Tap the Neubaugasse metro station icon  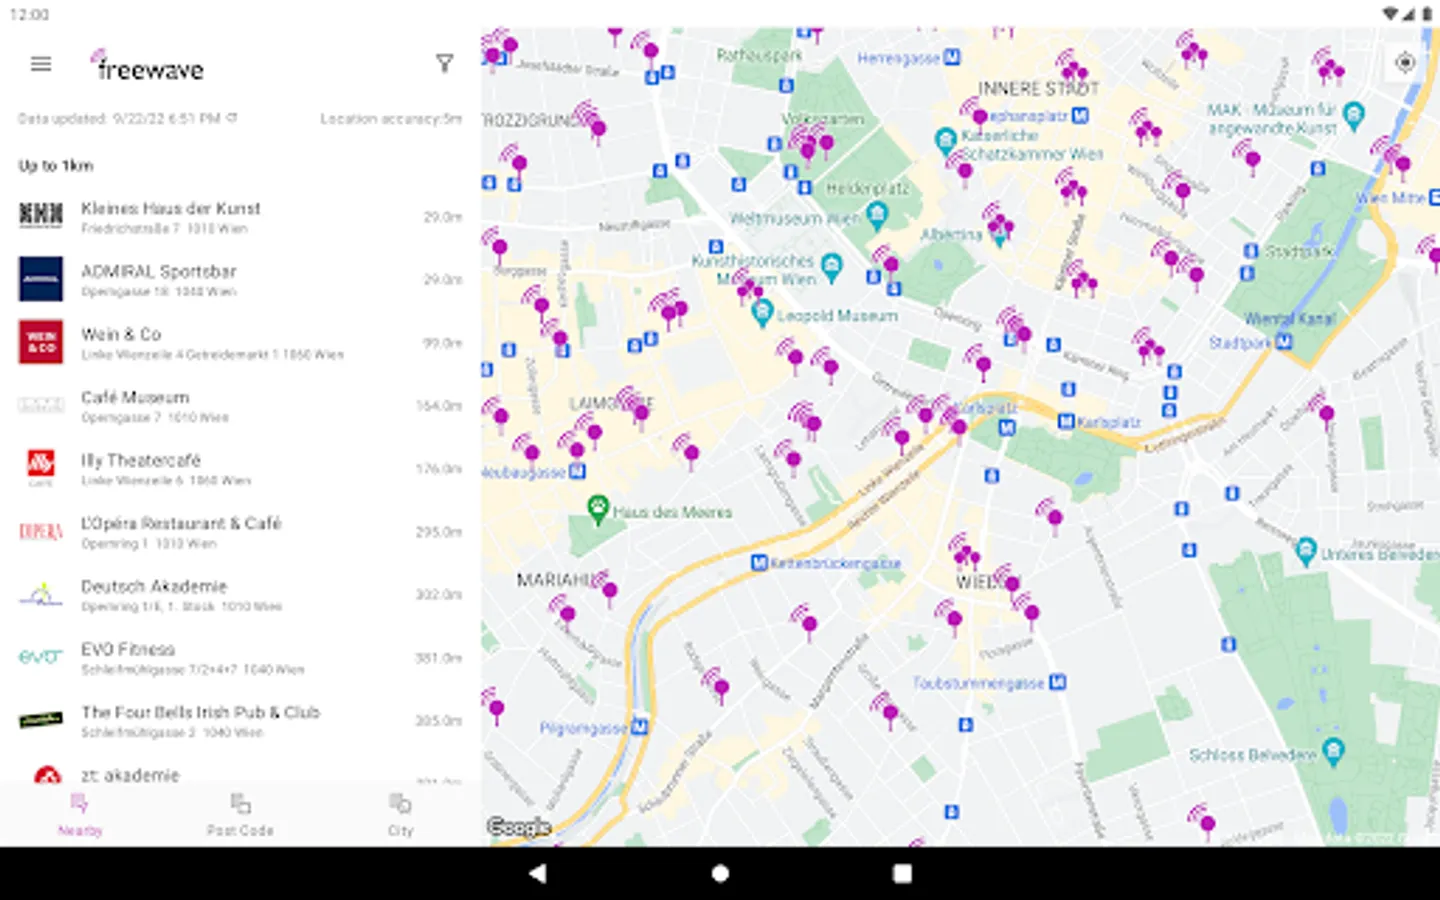(x=577, y=471)
